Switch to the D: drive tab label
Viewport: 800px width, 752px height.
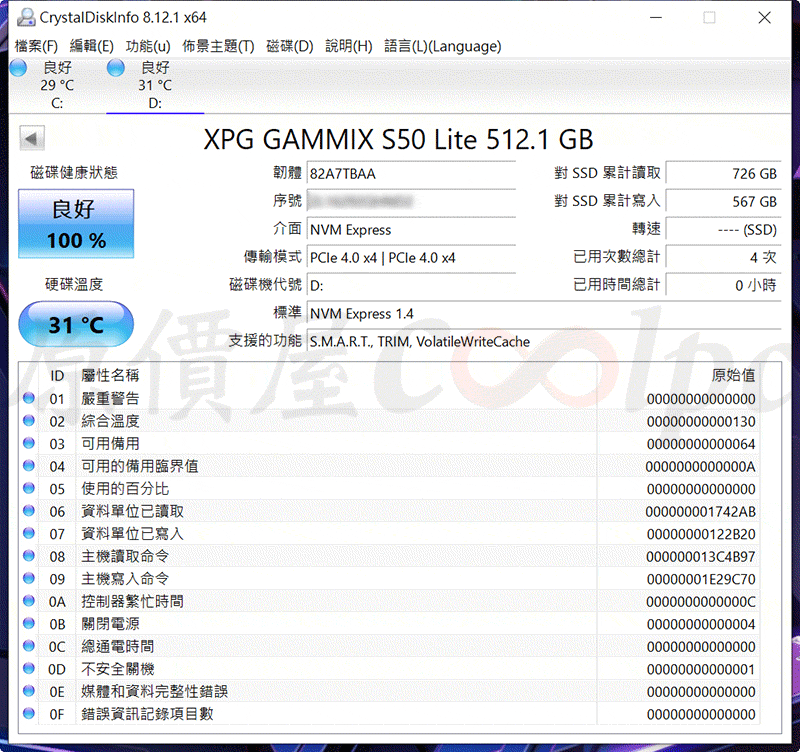[x=155, y=104]
